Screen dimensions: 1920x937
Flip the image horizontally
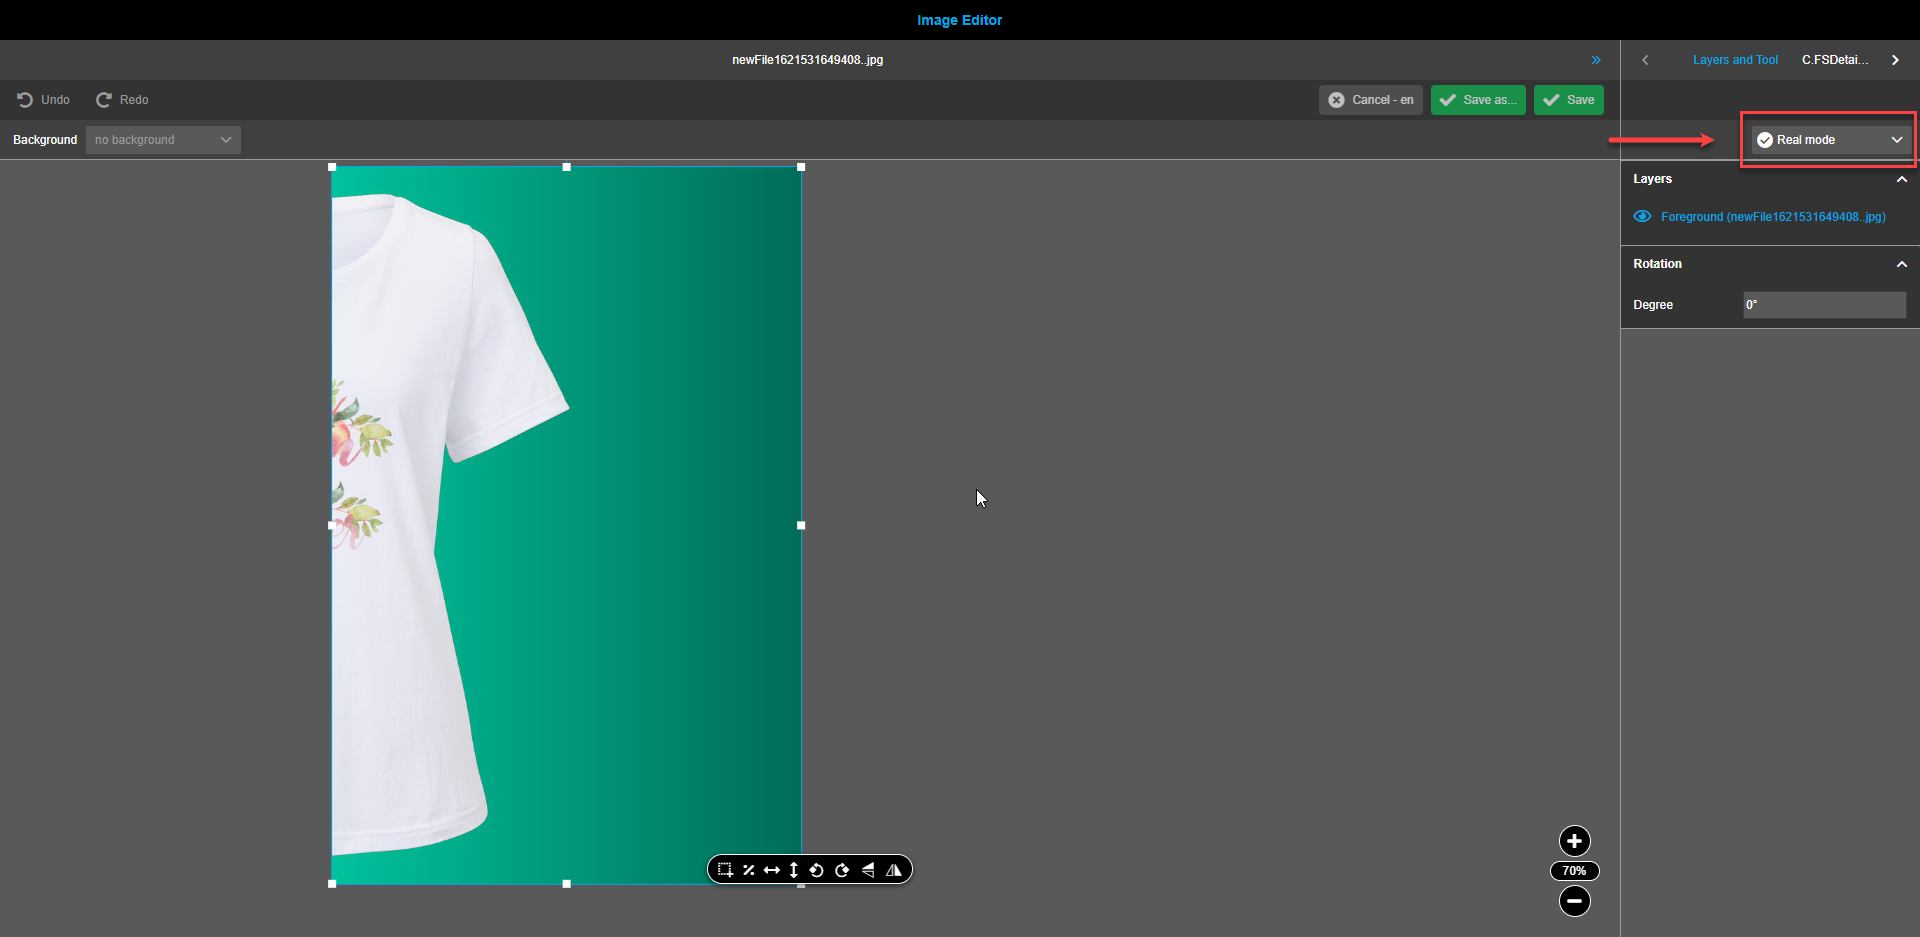pyautogui.click(x=894, y=870)
